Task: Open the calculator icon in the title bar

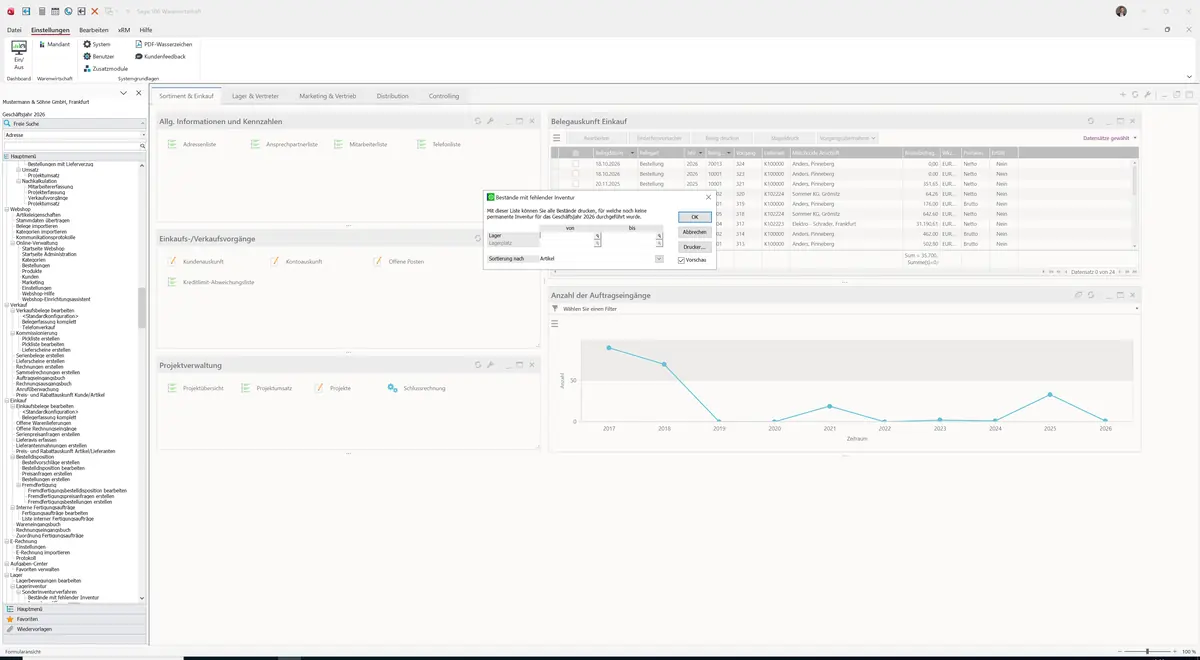Action: 41,11
